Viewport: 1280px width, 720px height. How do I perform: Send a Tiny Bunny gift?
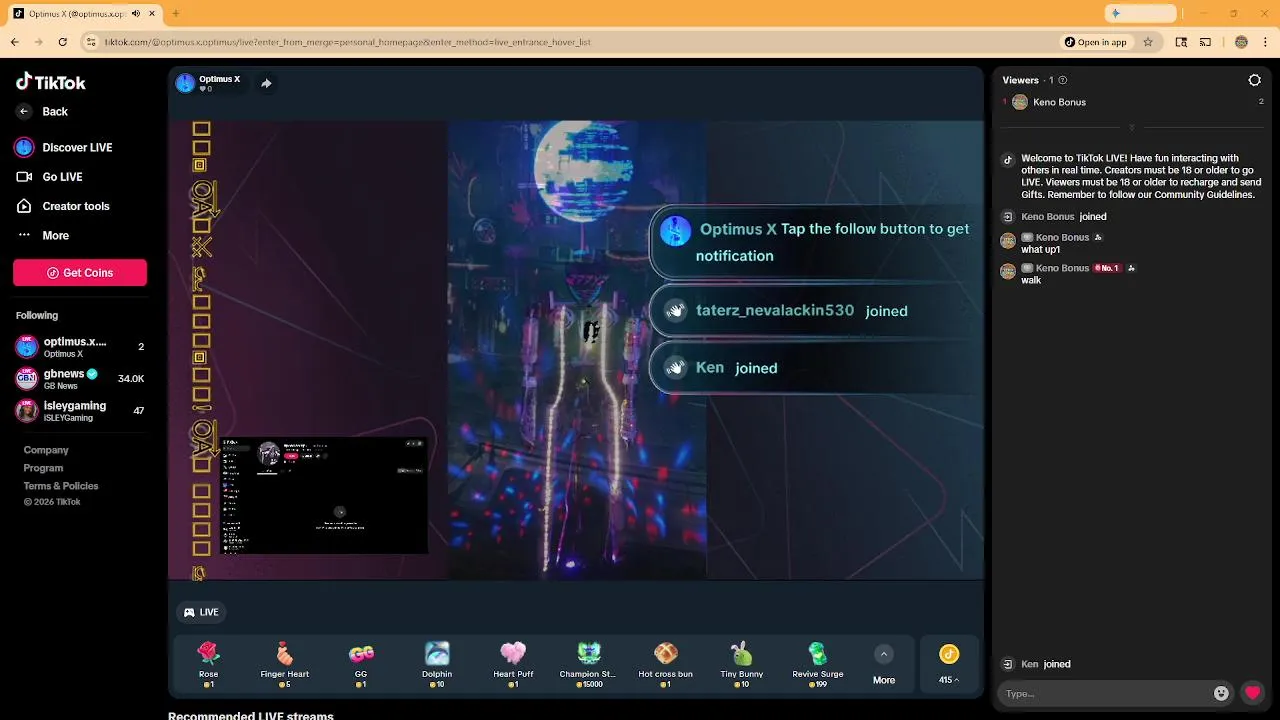click(742, 665)
